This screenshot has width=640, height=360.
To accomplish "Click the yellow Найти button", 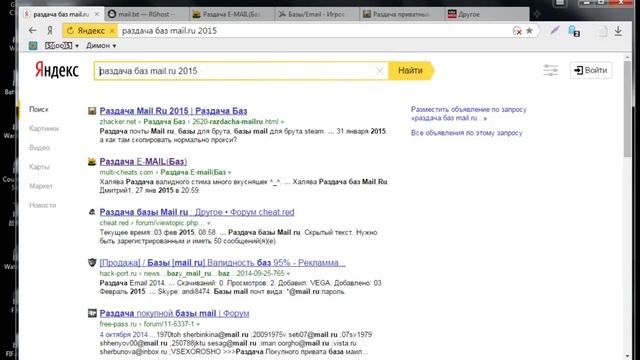I will click(410, 71).
